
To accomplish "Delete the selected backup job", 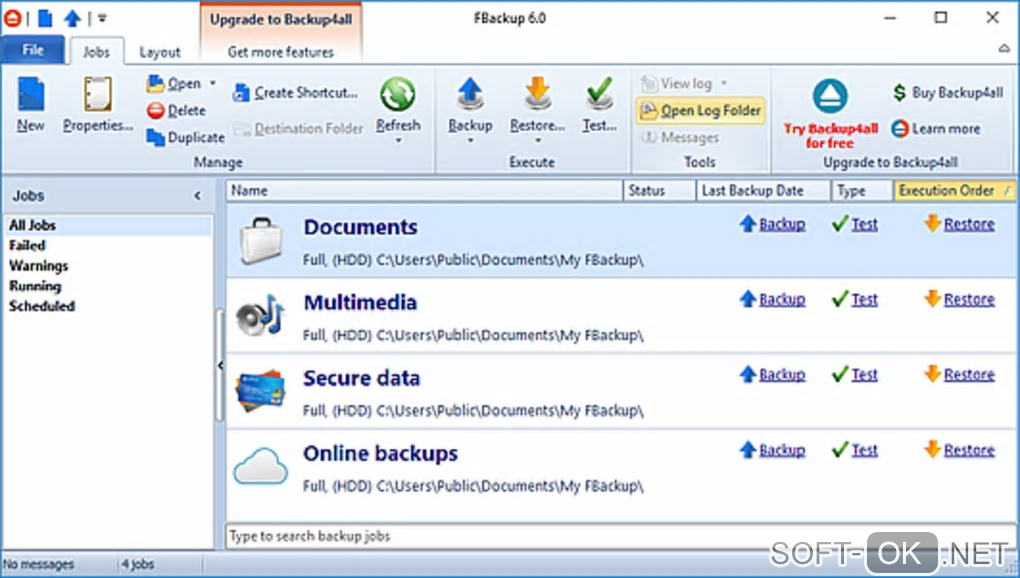I will click(x=176, y=111).
